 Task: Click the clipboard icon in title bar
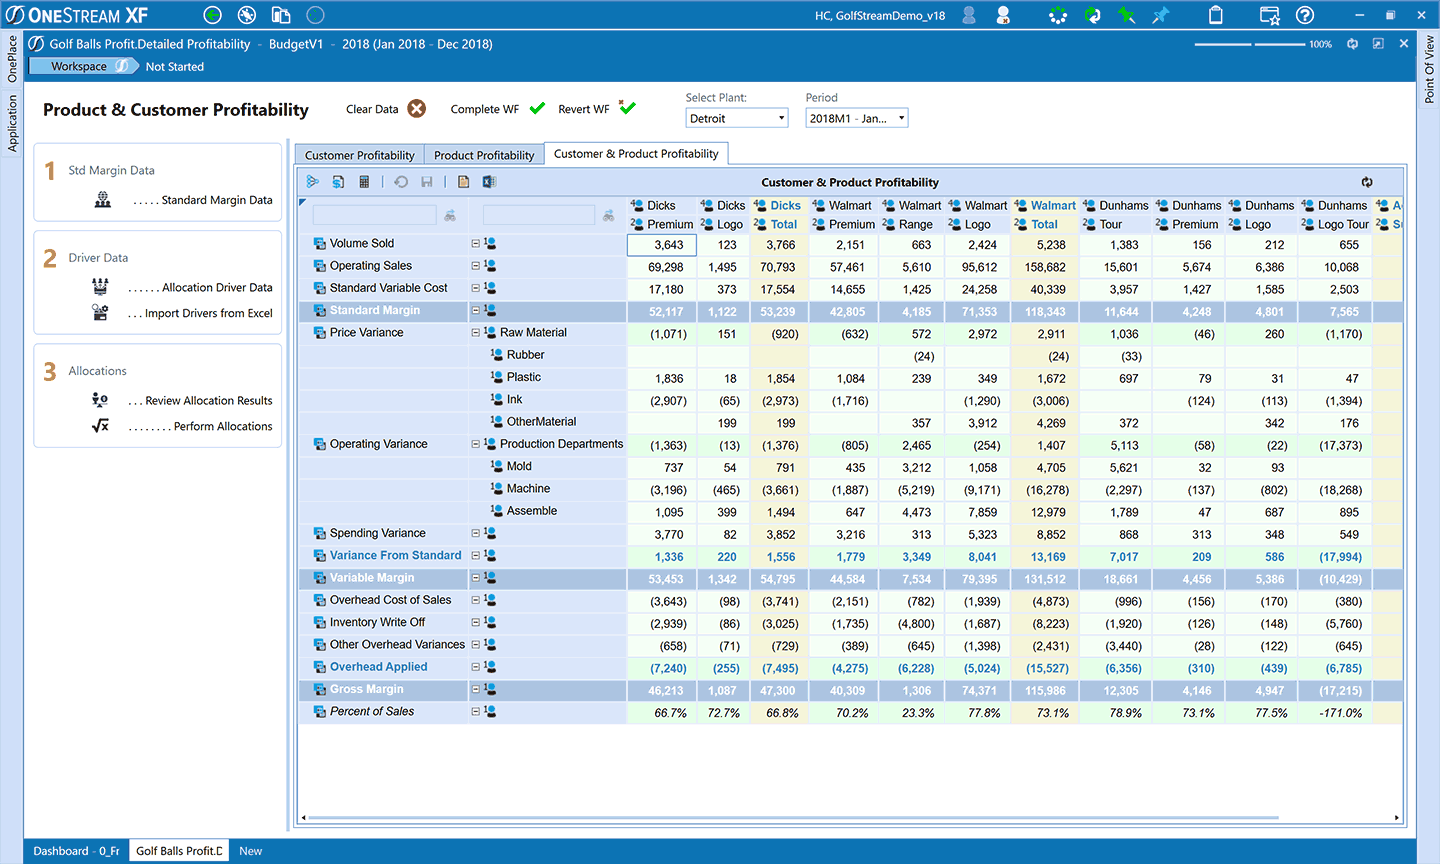(x=1216, y=15)
